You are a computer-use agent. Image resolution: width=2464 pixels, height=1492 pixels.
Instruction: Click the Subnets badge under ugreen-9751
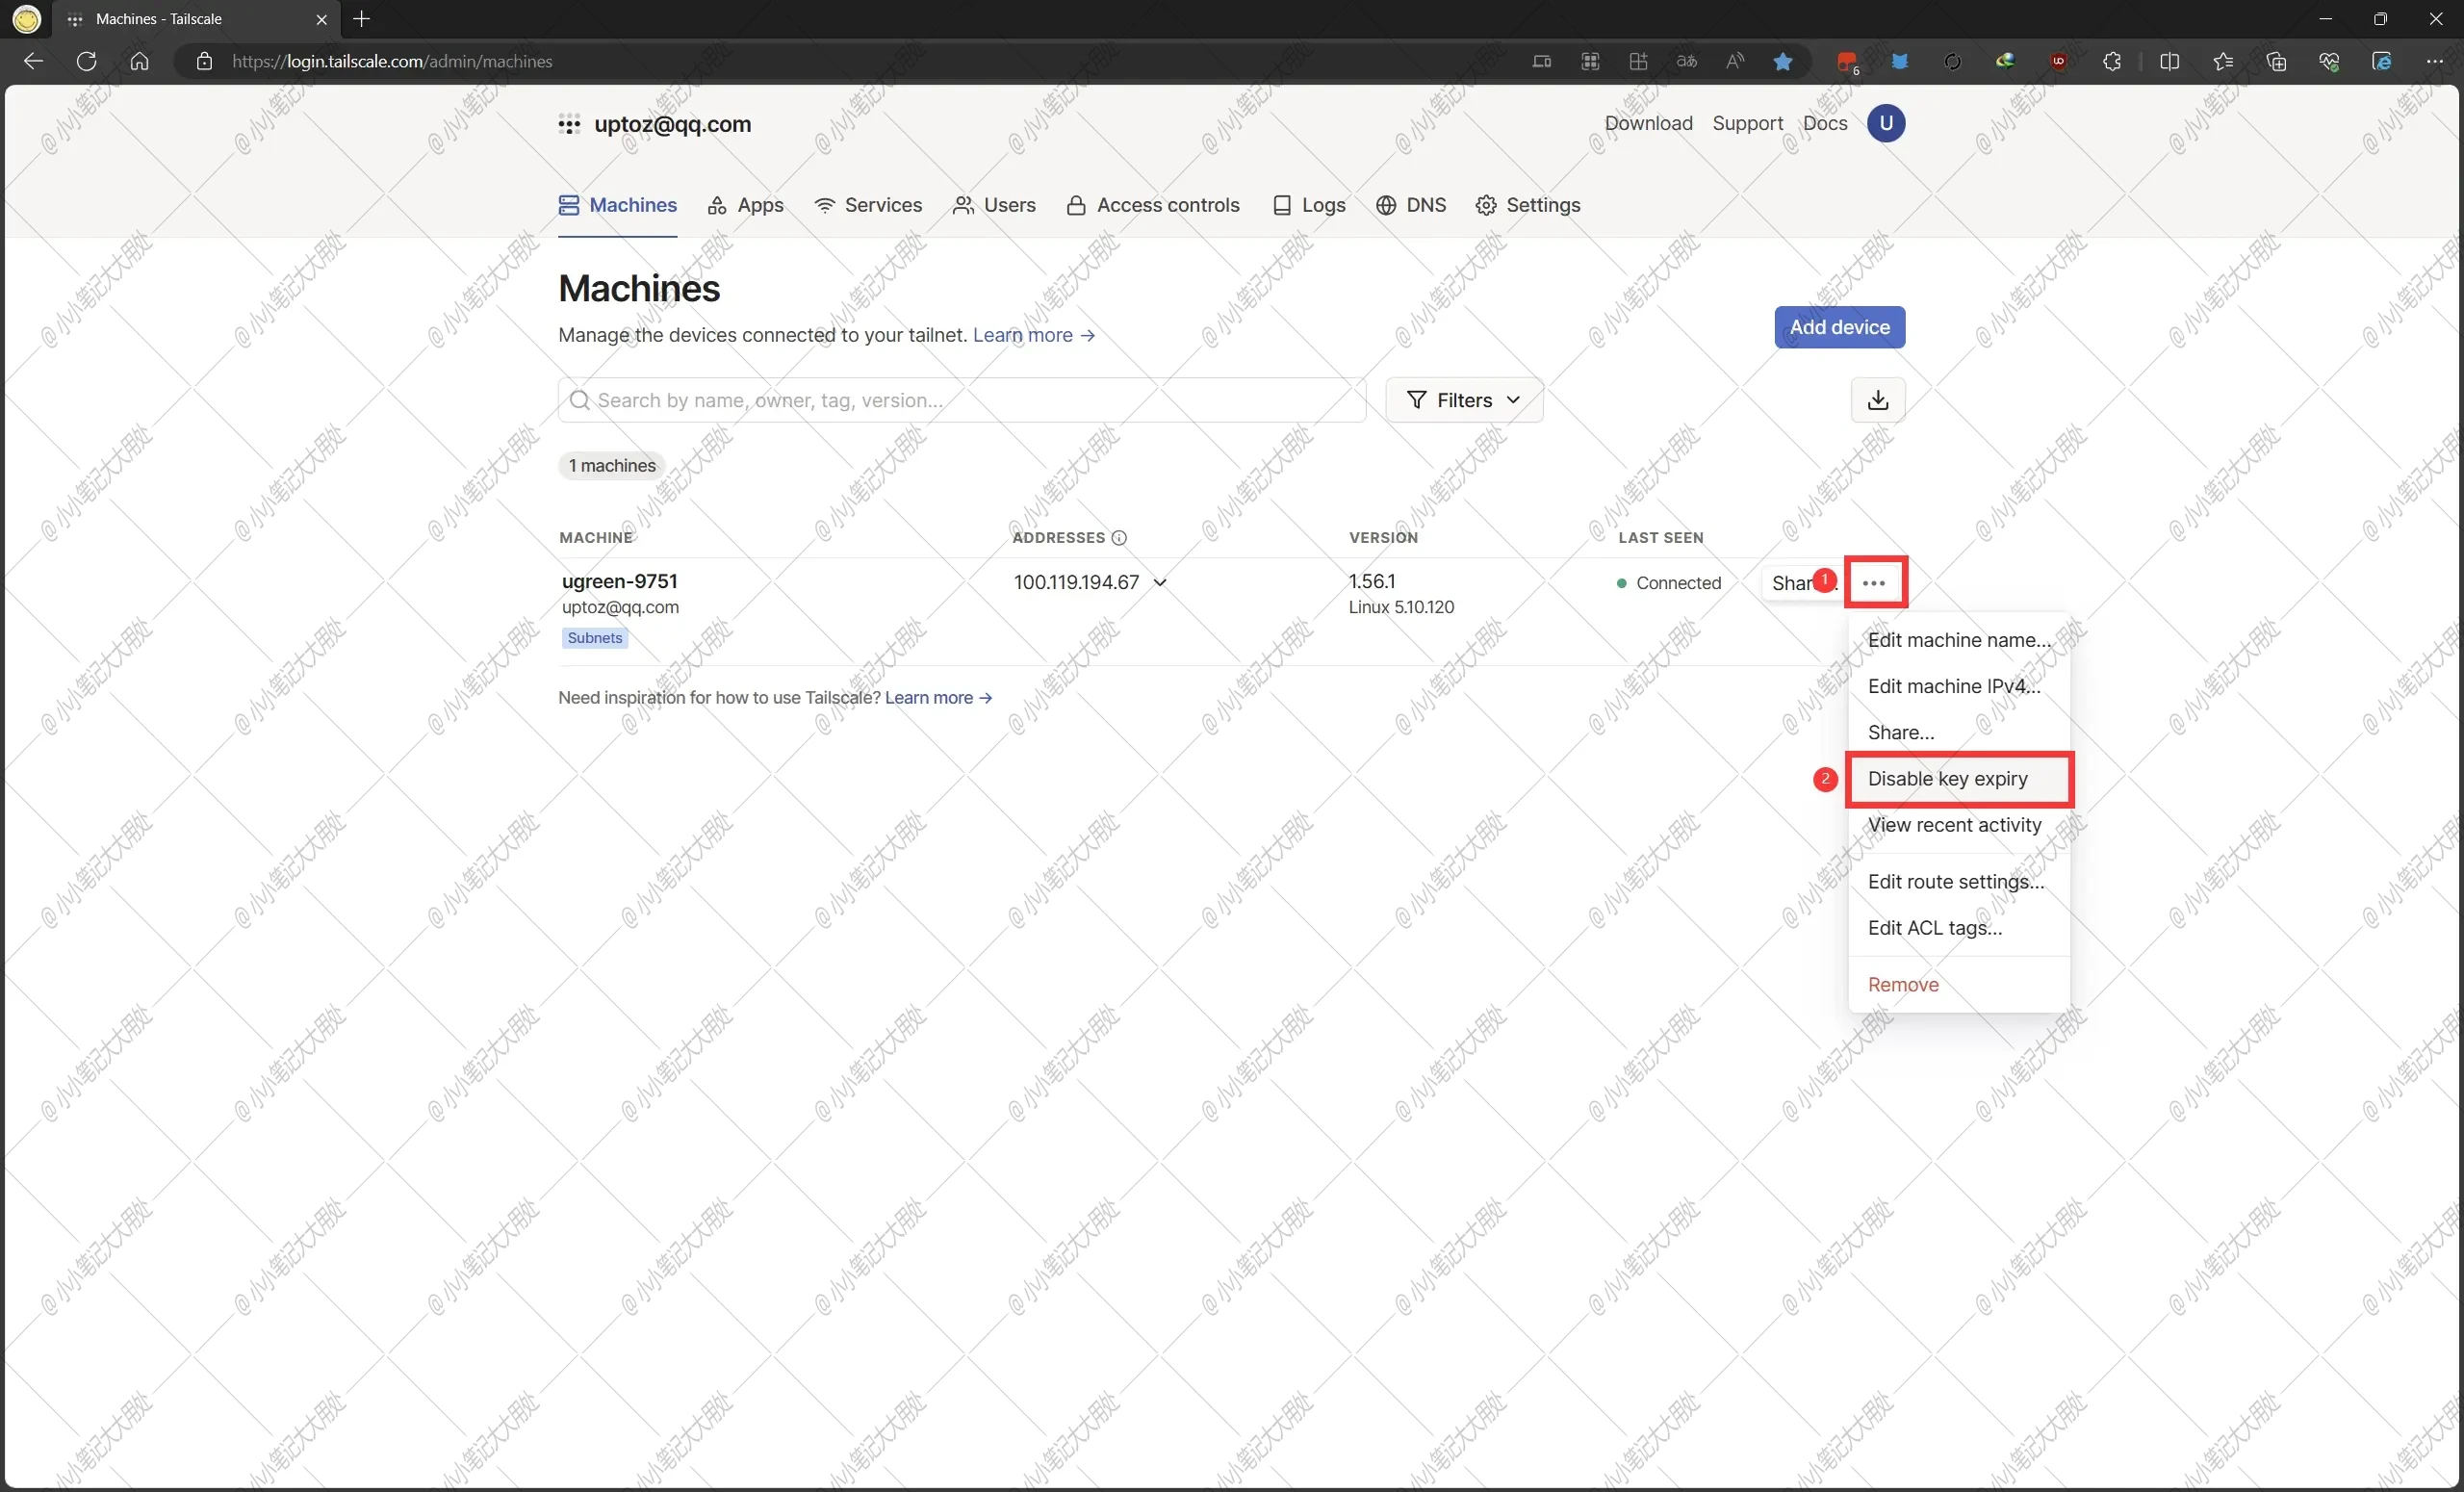point(595,638)
